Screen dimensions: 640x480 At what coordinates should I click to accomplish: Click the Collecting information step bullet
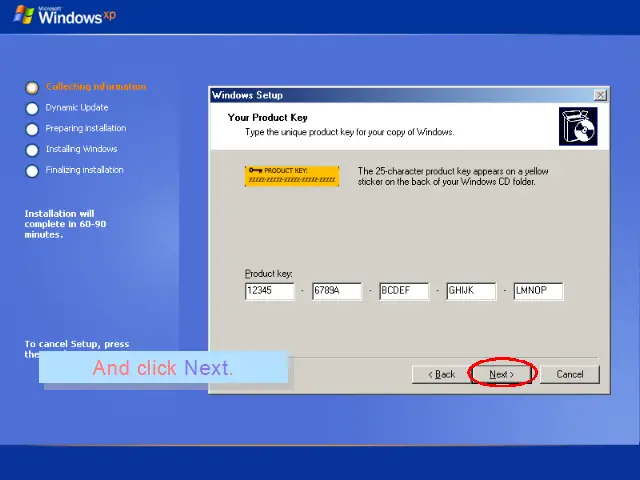[32, 88]
